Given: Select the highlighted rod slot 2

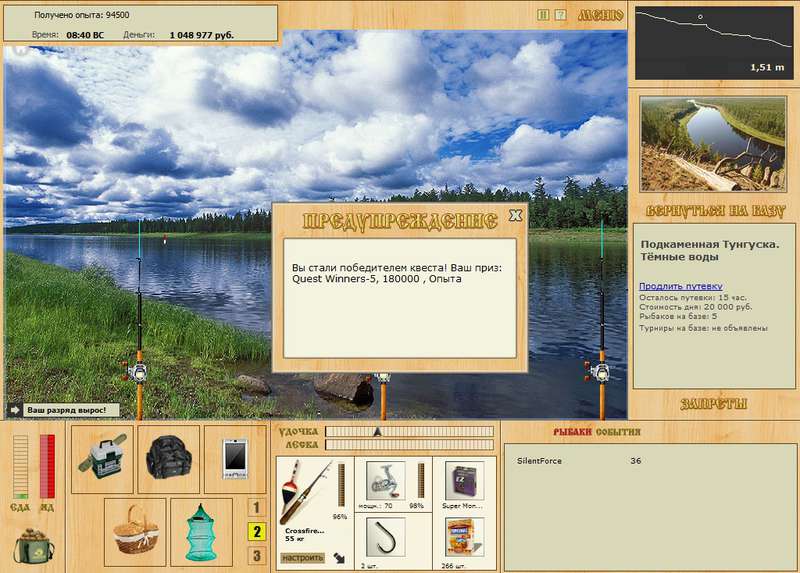Looking at the screenshot, I should pyautogui.click(x=257, y=532).
